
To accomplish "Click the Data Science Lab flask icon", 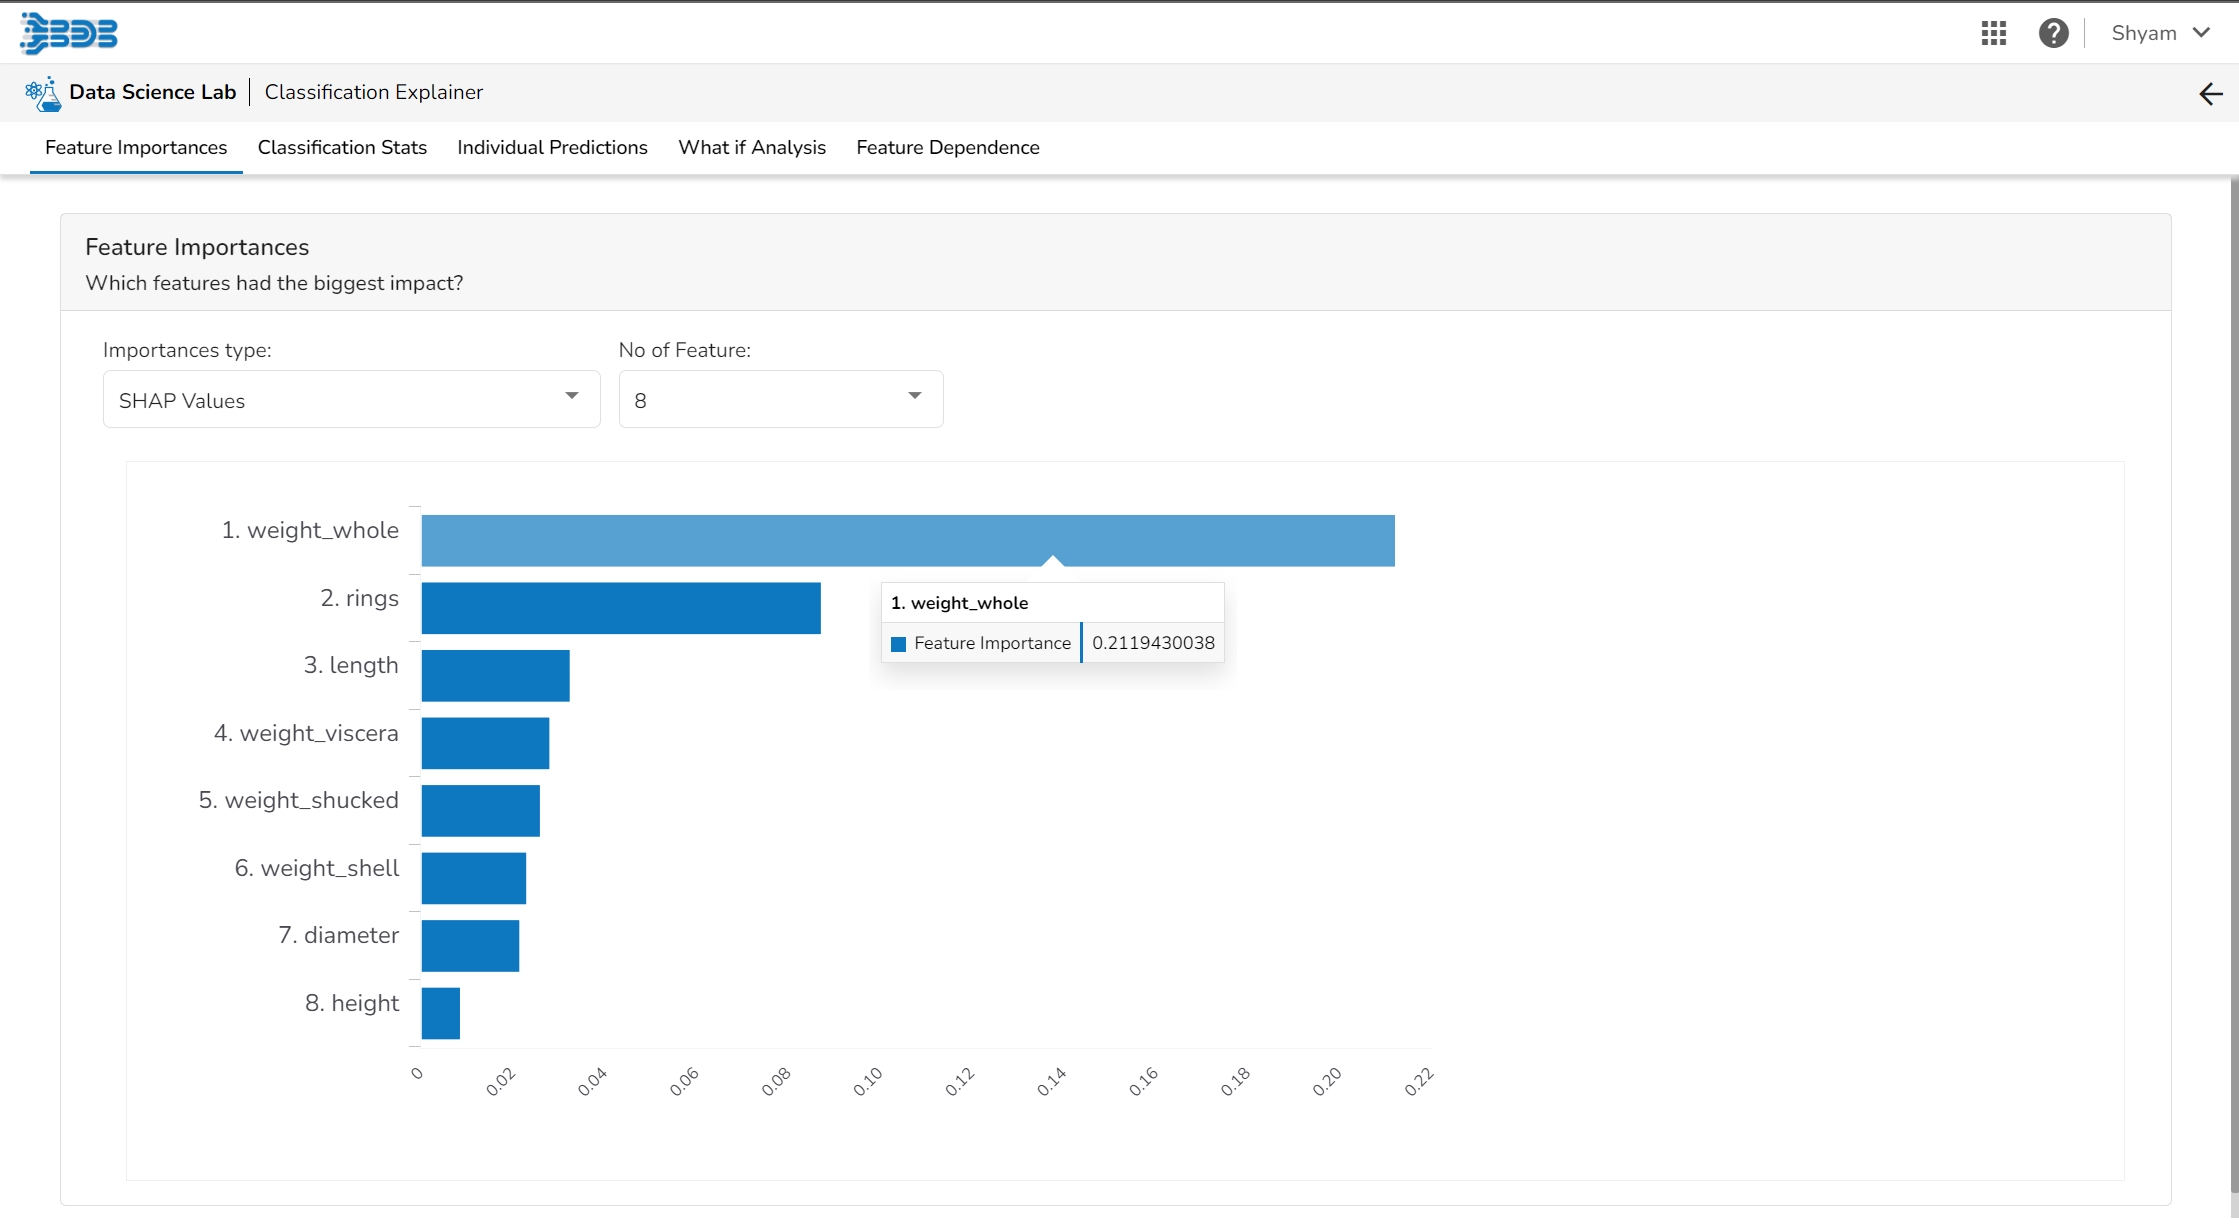I will tap(43, 94).
